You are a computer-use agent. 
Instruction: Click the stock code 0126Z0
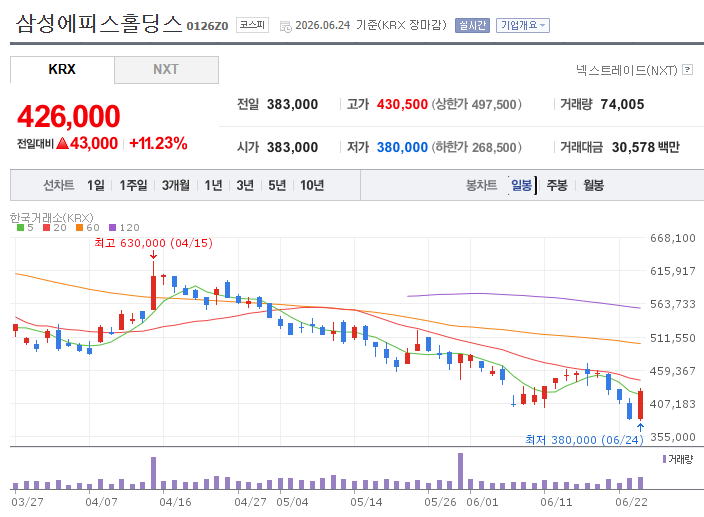(x=207, y=26)
